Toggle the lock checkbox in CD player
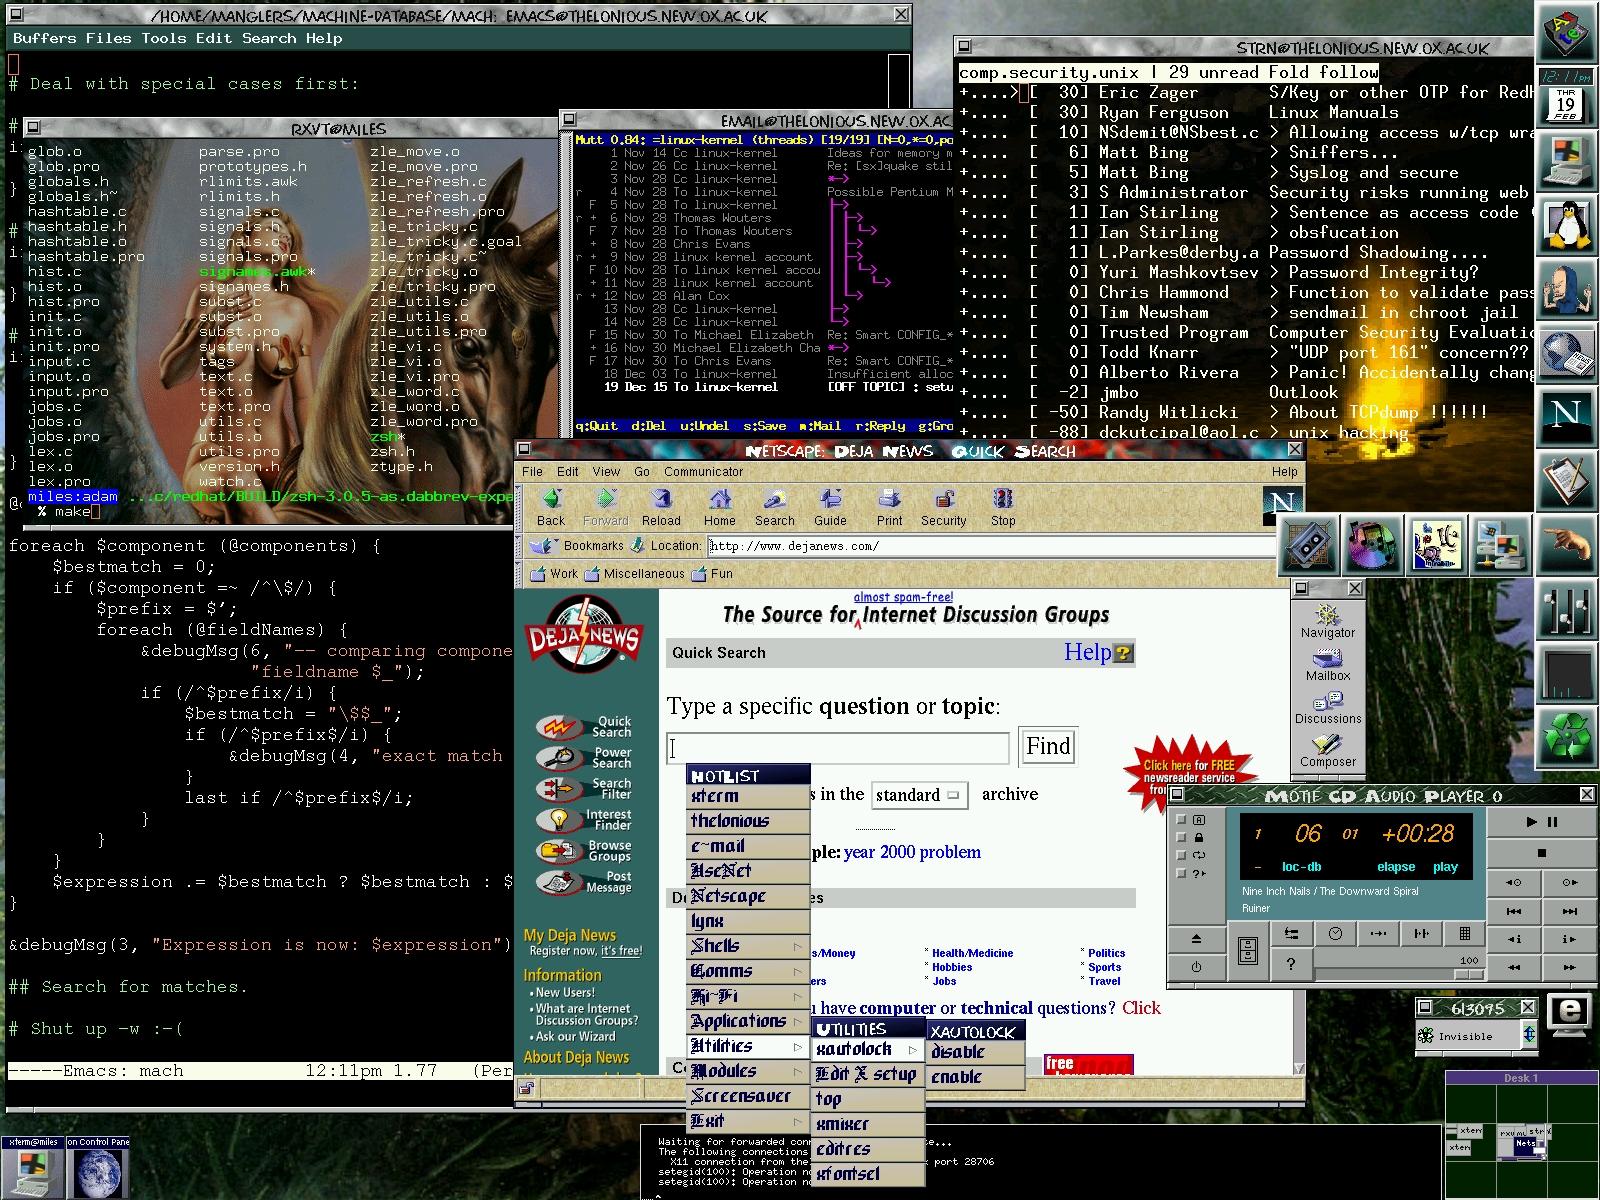The width and height of the screenshot is (1600, 1200). pyautogui.click(x=1182, y=838)
